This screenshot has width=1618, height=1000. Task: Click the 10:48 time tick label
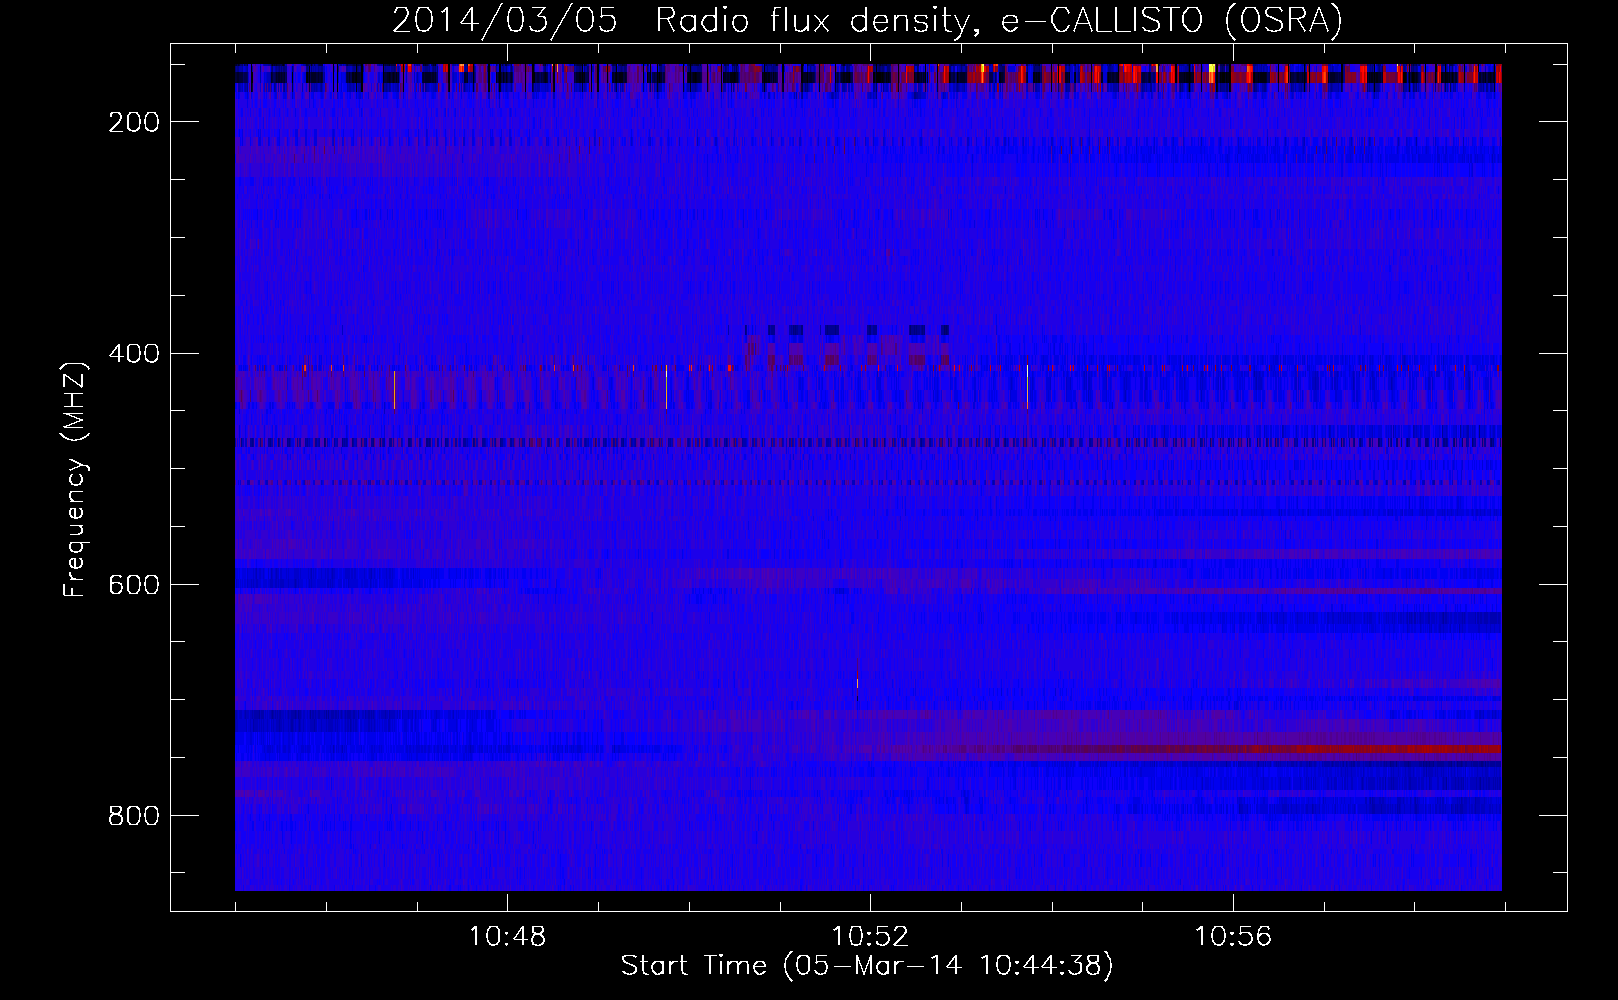(507, 936)
